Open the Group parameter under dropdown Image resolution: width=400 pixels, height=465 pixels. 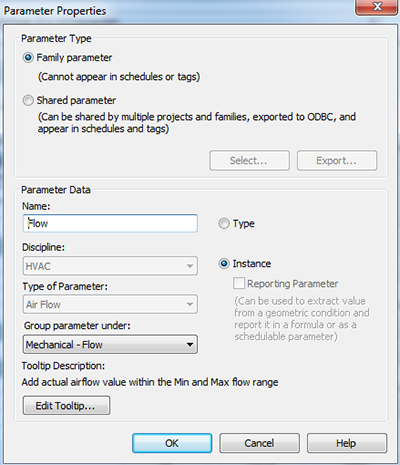110,344
